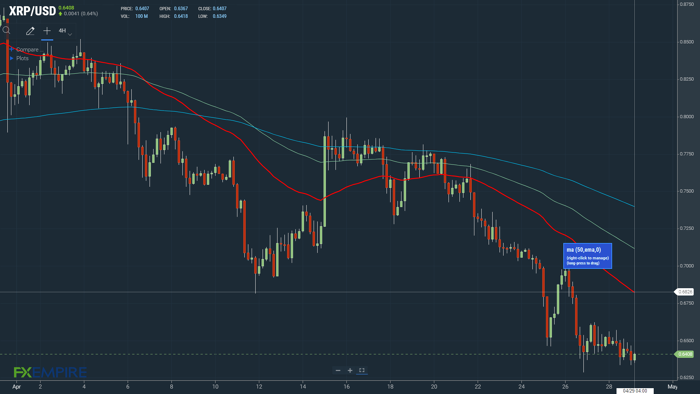This screenshot has height=394, width=700.
Task: Click the HIGH value 0.6418
Action: pyautogui.click(x=181, y=16)
